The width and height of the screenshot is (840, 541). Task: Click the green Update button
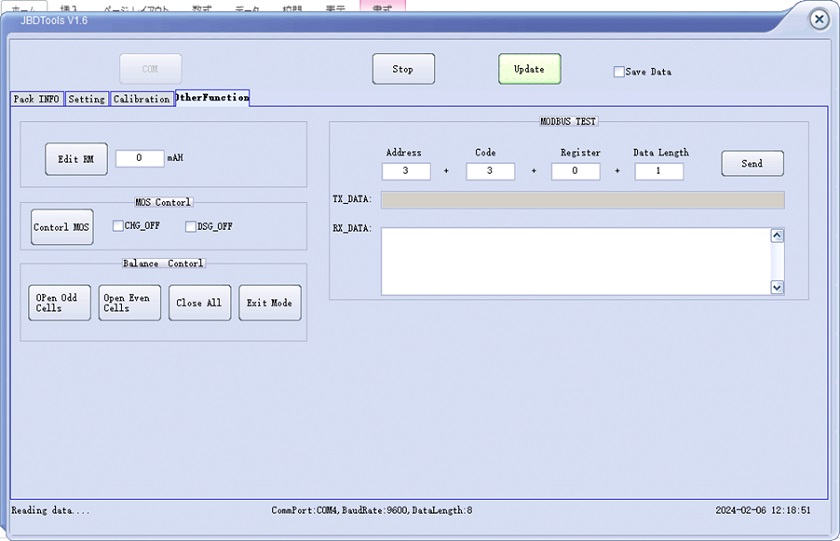[x=529, y=69]
